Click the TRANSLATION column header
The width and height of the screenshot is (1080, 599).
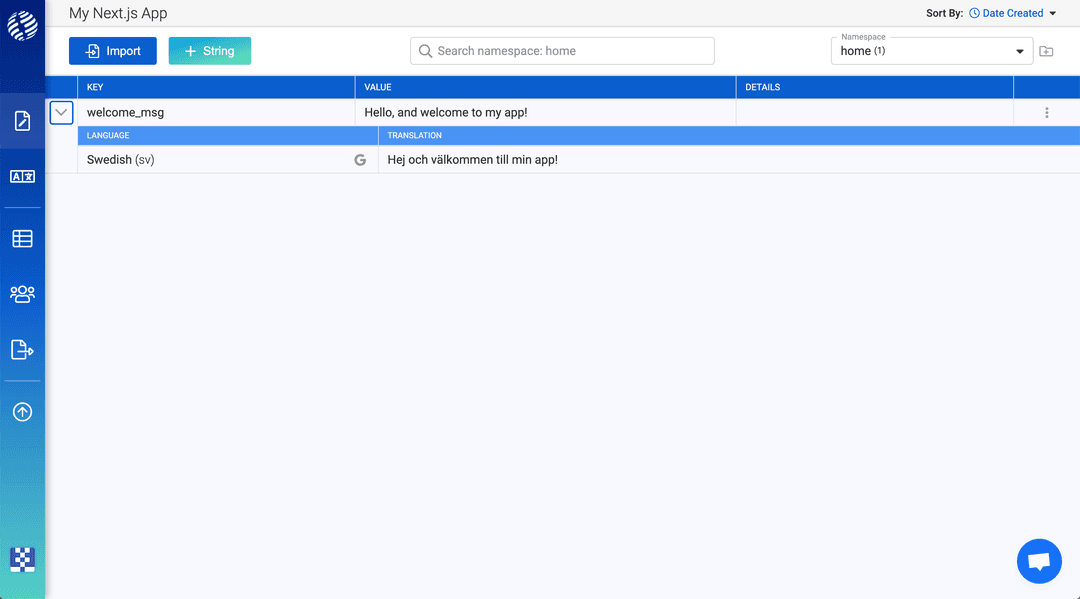(x=414, y=135)
